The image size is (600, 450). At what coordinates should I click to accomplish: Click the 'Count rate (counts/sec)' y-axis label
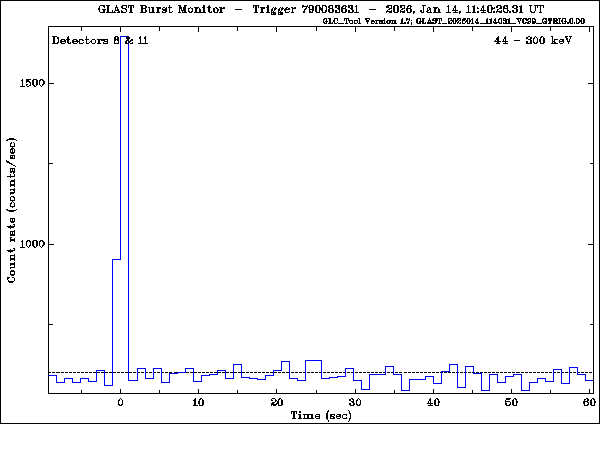tap(12, 212)
